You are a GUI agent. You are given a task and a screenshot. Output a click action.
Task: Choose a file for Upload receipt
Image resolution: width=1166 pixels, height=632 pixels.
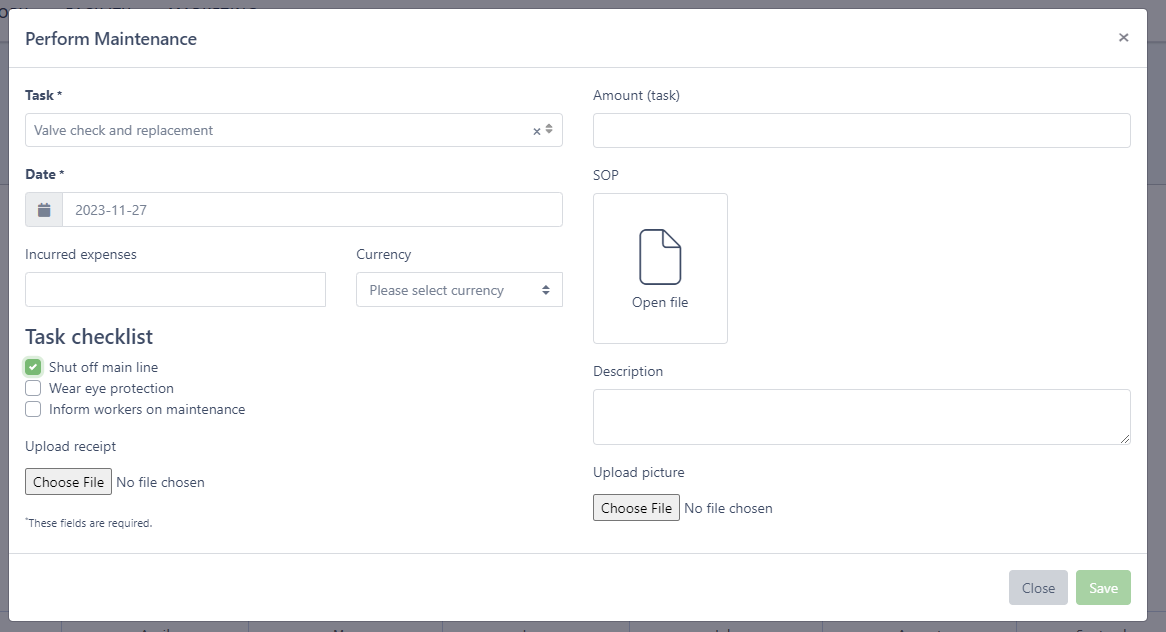coord(68,482)
